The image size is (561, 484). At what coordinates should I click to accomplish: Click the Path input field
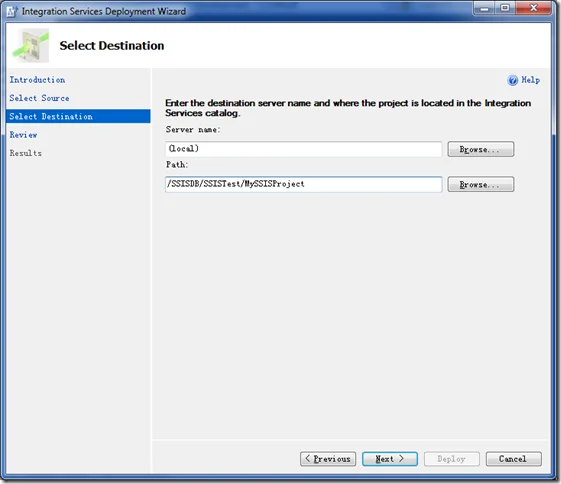pos(303,184)
